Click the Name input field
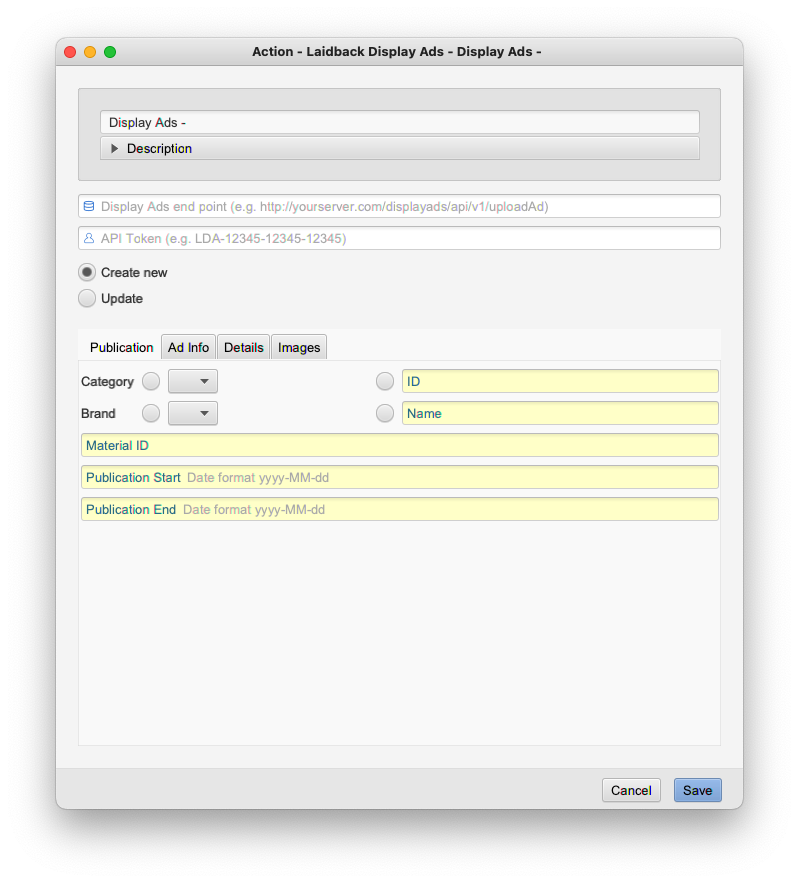The width and height of the screenshot is (799, 883). click(560, 413)
